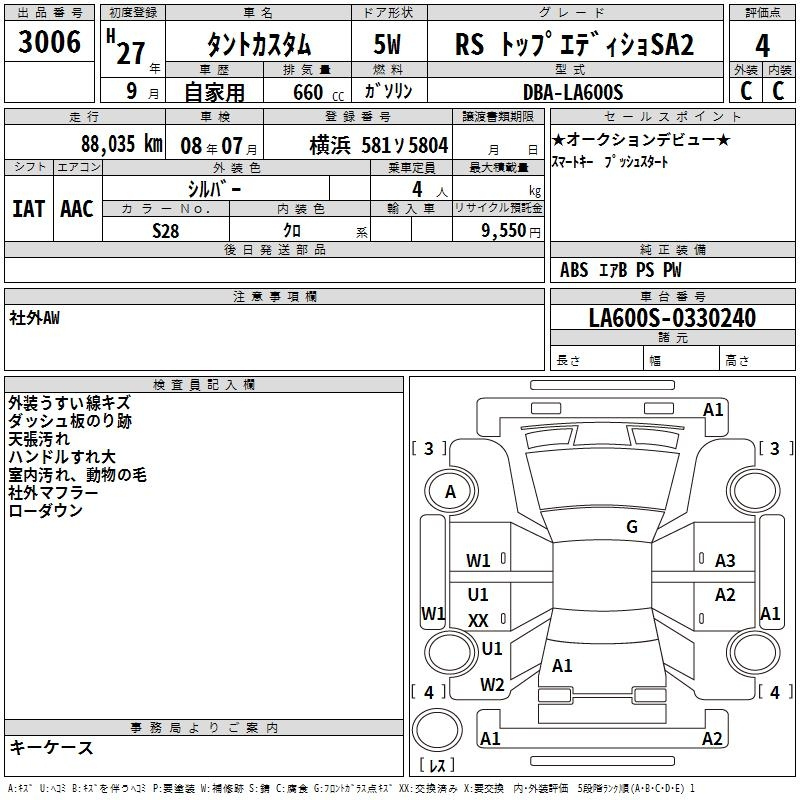
Task: Click the XX replaced-panel mark on the diagram
Action: click(478, 621)
